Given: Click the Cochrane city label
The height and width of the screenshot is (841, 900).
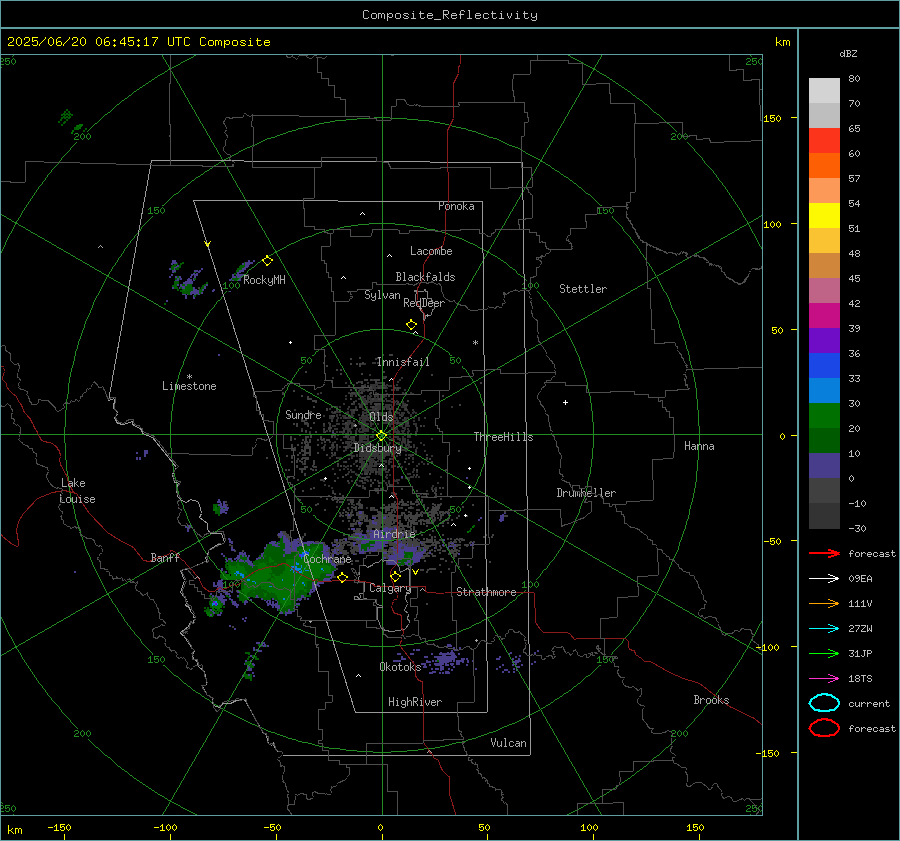Looking at the screenshot, I should coord(327,559).
